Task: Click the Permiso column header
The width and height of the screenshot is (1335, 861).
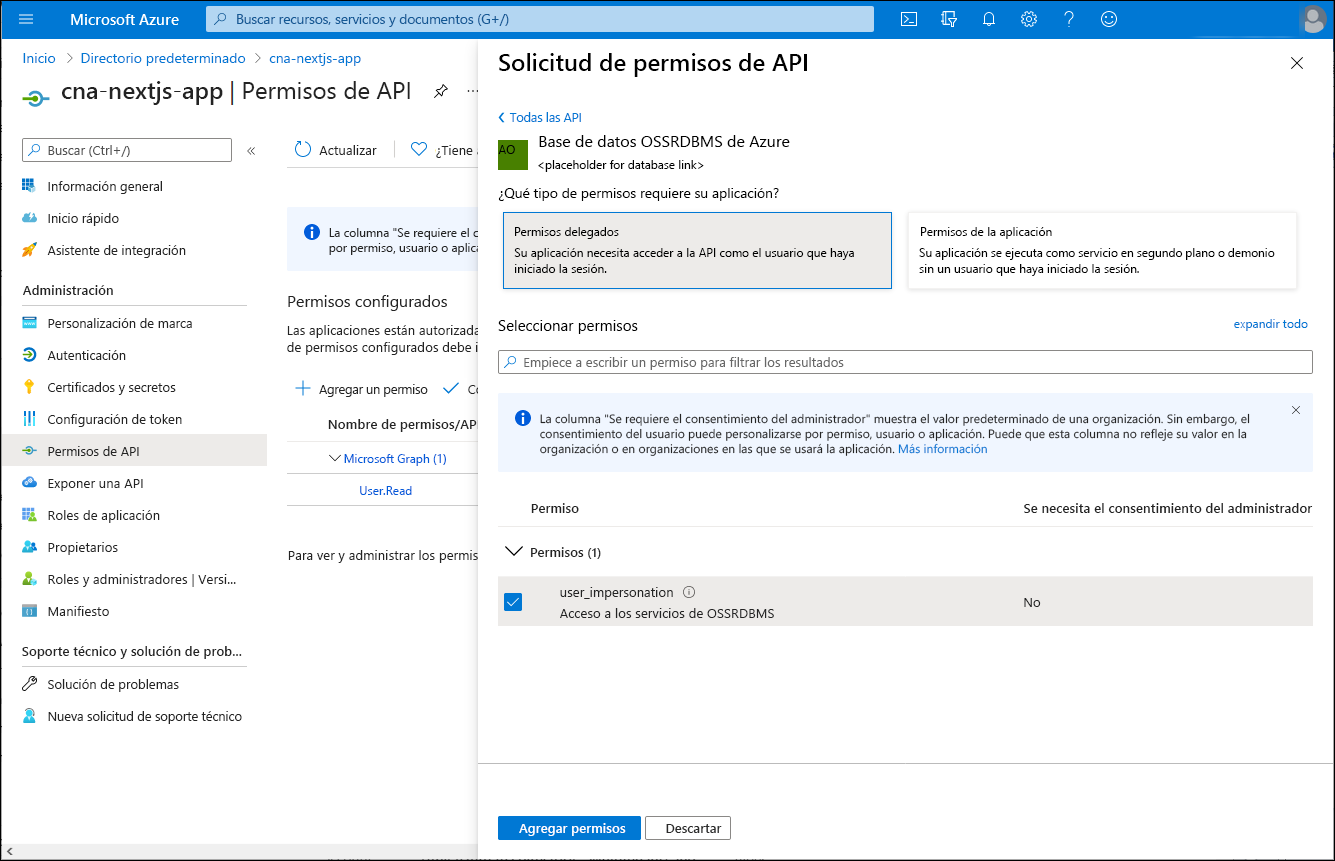Action: 555,508
